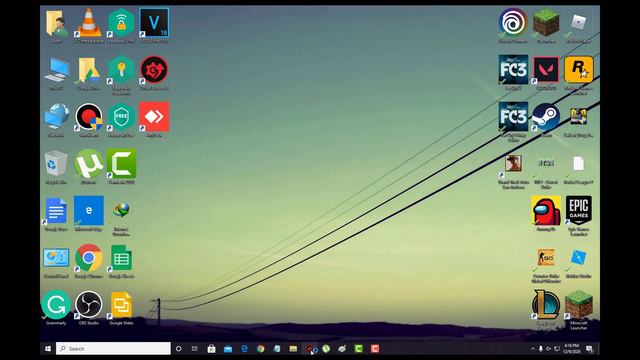Open the Mail app on the taskbar

[228, 349]
